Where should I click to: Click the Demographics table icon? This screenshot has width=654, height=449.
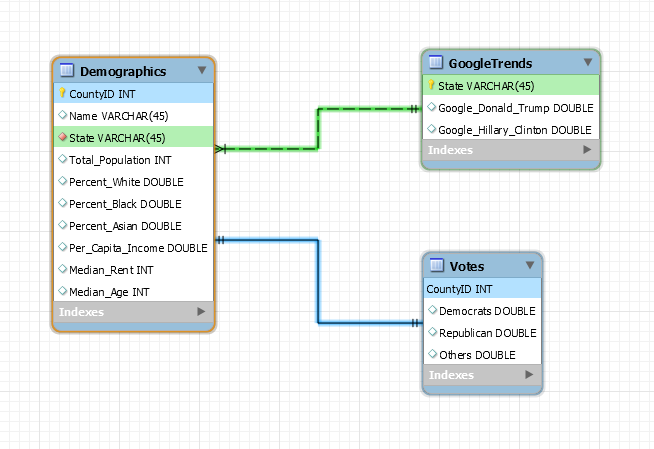[x=67, y=70]
